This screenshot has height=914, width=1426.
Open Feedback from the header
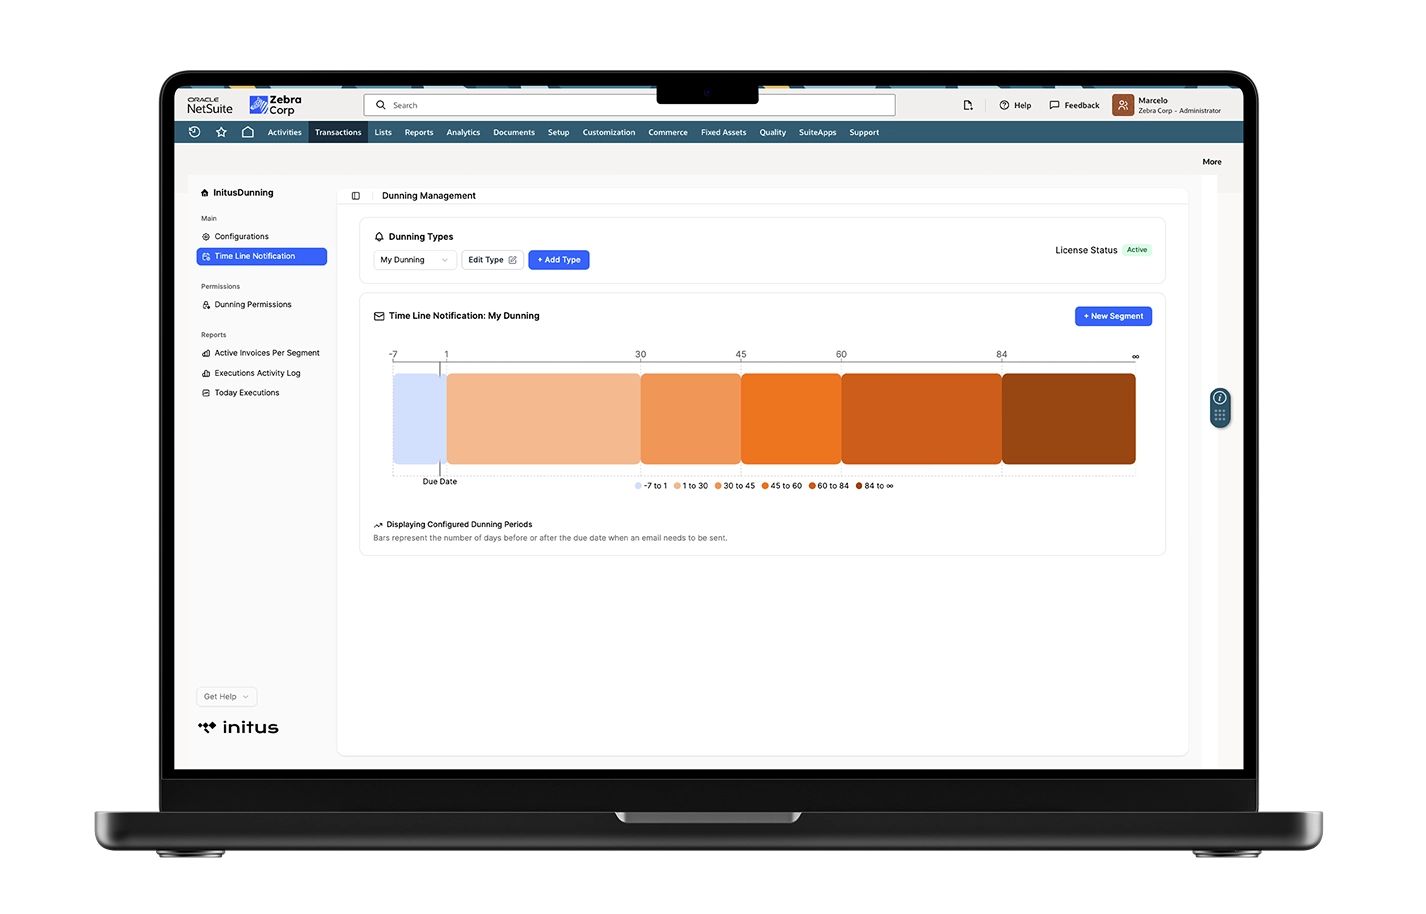[1074, 105]
